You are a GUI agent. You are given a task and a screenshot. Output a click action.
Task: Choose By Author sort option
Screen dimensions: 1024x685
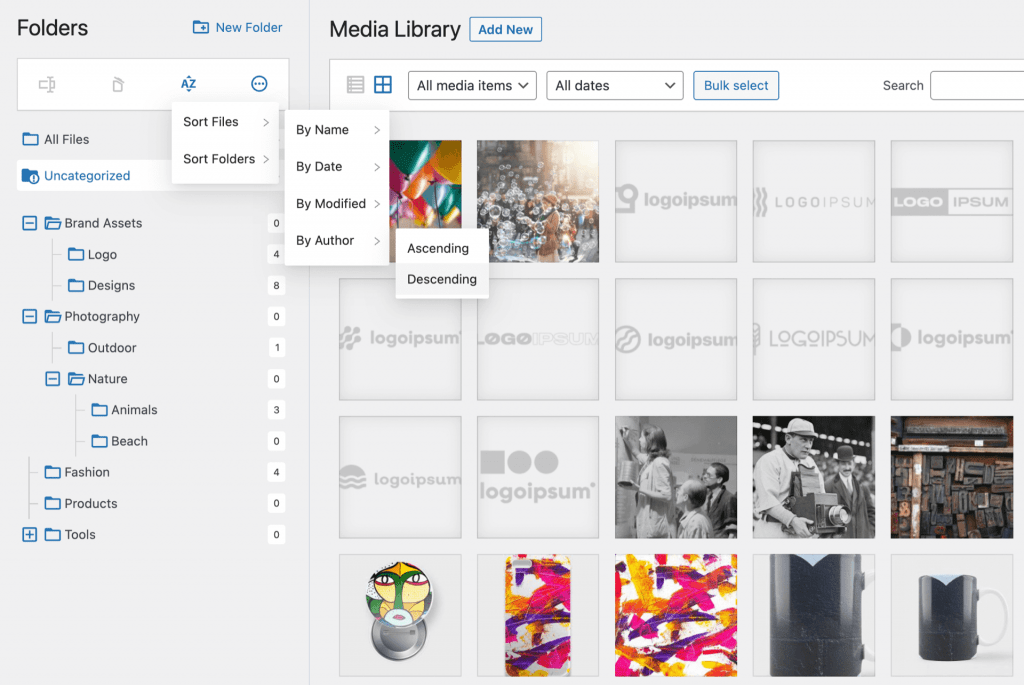pyautogui.click(x=337, y=240)
